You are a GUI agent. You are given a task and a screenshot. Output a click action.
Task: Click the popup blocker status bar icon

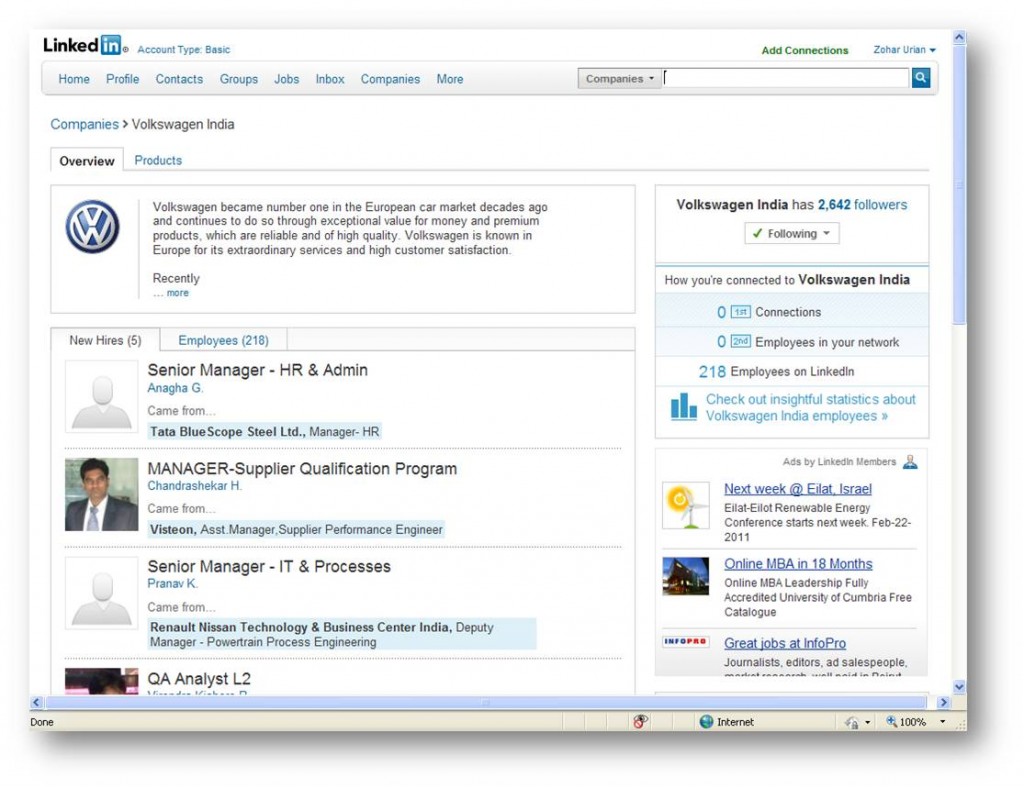click(x=641, y=721)
